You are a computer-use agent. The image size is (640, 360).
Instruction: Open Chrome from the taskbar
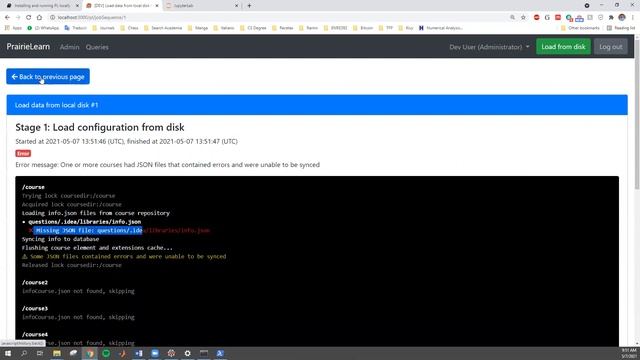(x=90, y=353)
